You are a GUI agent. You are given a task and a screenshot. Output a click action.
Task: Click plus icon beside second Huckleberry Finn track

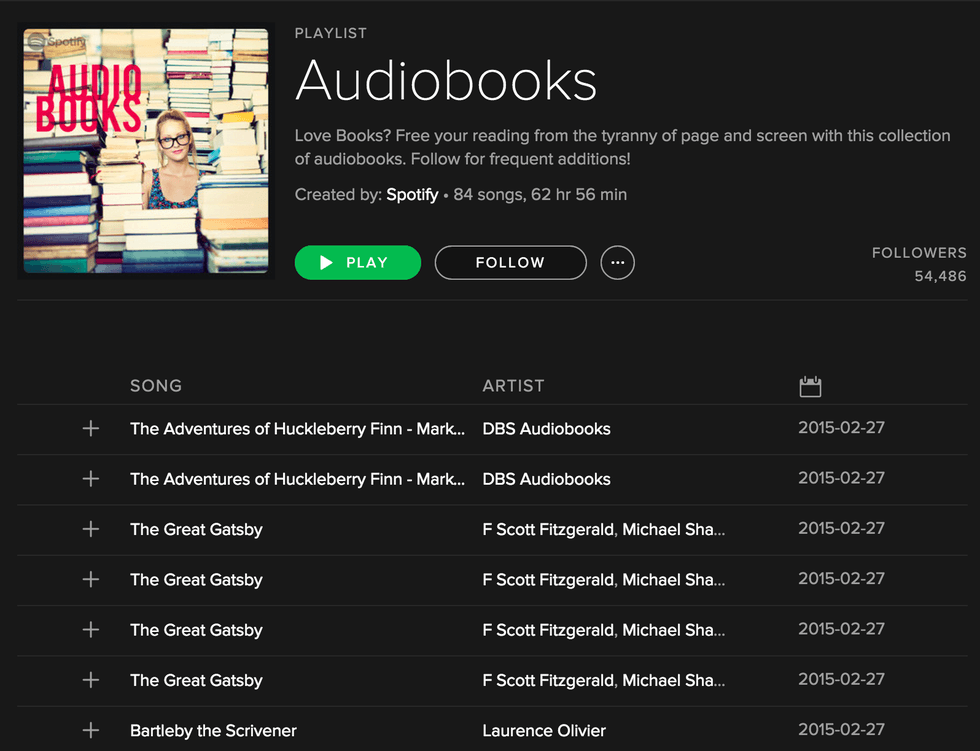pyautogui.click(x=91, y=479)
